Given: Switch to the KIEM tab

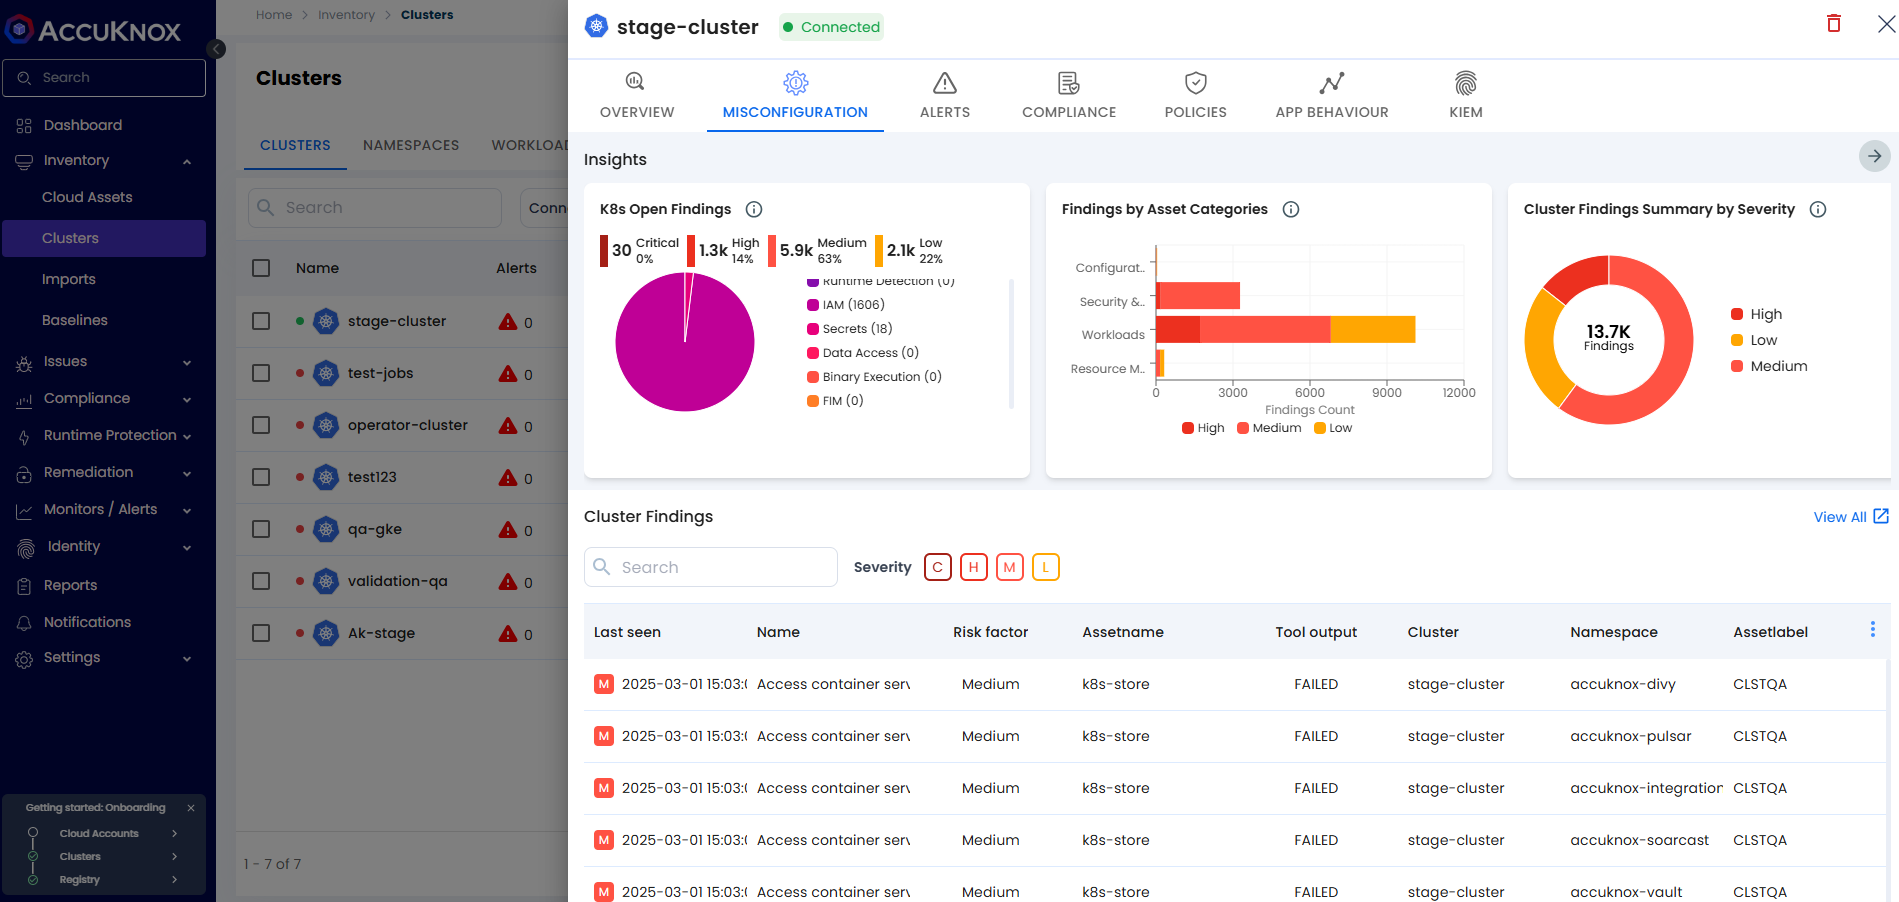Looking at the screenshot, I should 1466,96.
